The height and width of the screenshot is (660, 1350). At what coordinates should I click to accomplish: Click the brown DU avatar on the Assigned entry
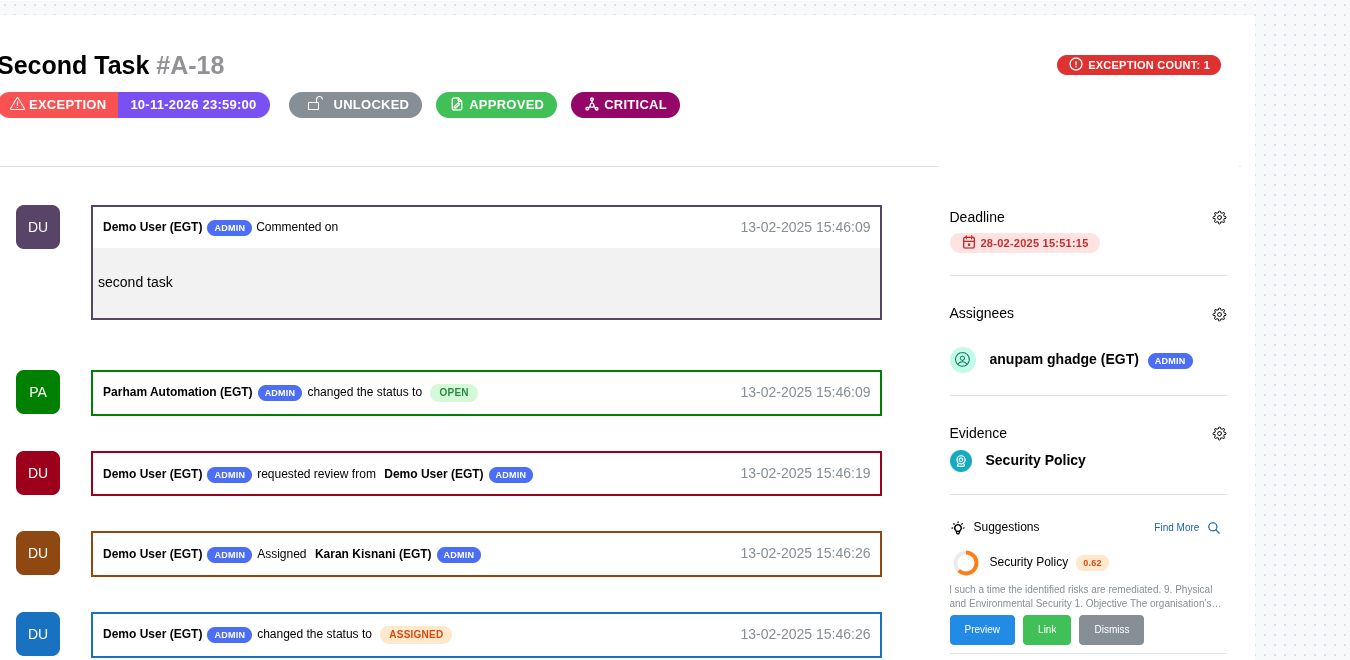pyautogui.click(x=38, y=553)
